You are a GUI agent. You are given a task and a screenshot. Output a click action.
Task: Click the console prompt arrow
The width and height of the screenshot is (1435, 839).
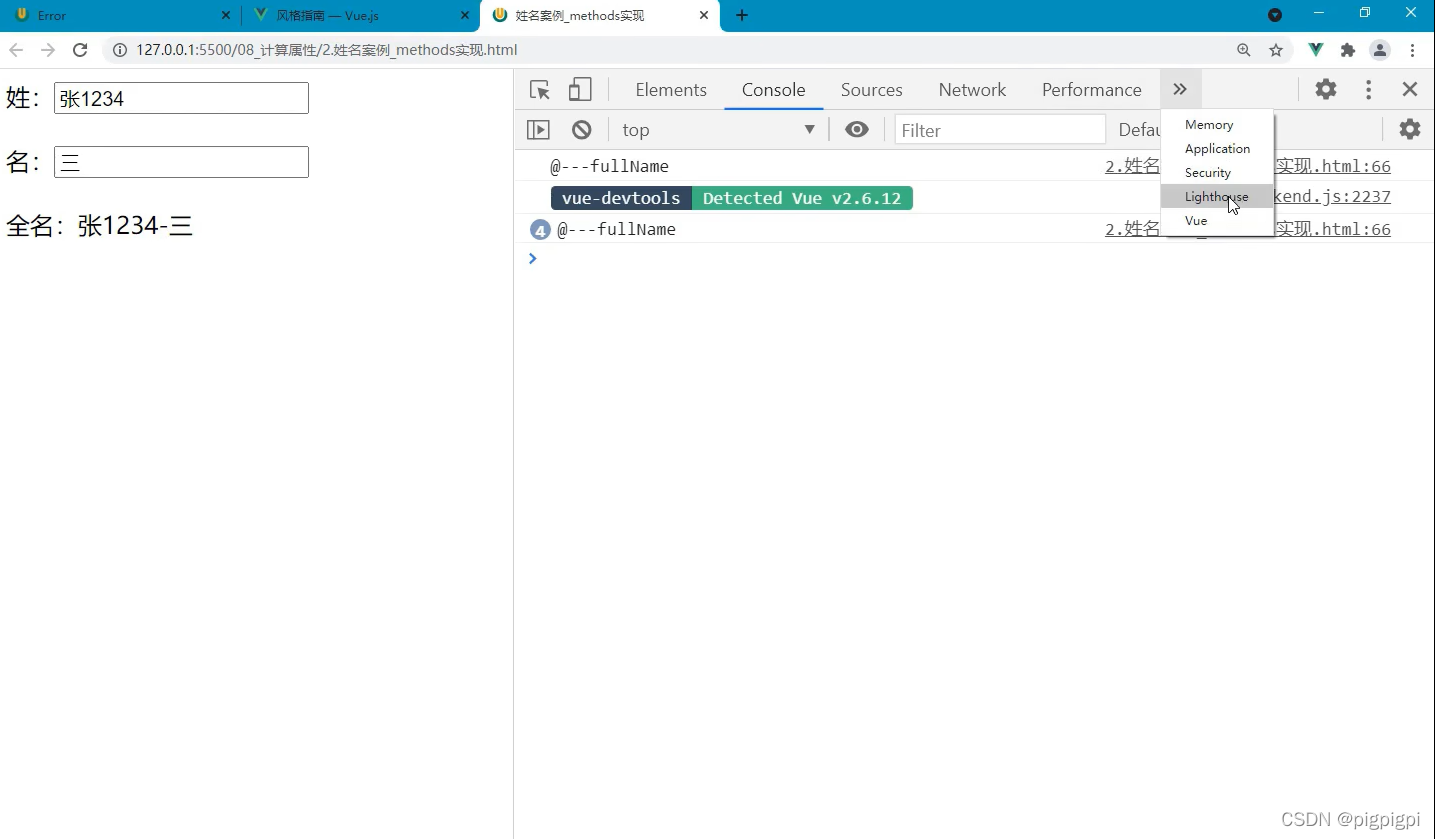(x=532, y=258)
